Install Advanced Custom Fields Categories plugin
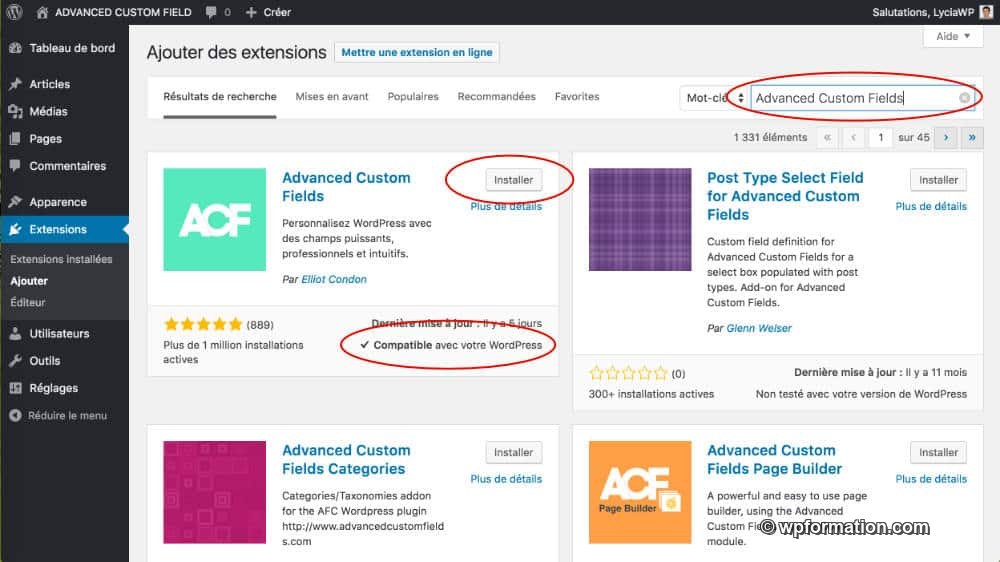 click(x=513, y=452)
